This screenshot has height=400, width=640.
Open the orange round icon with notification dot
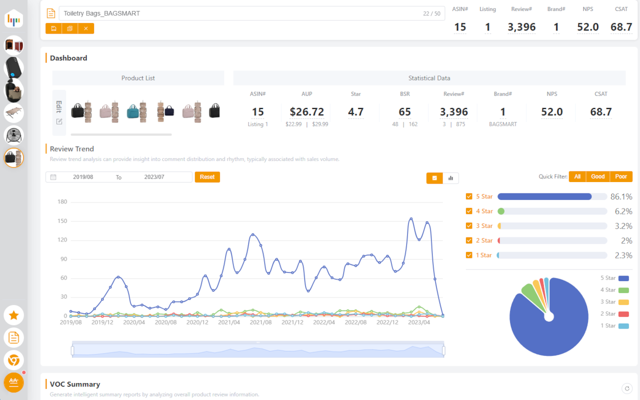pyautogui.click(x=13, y=382)
